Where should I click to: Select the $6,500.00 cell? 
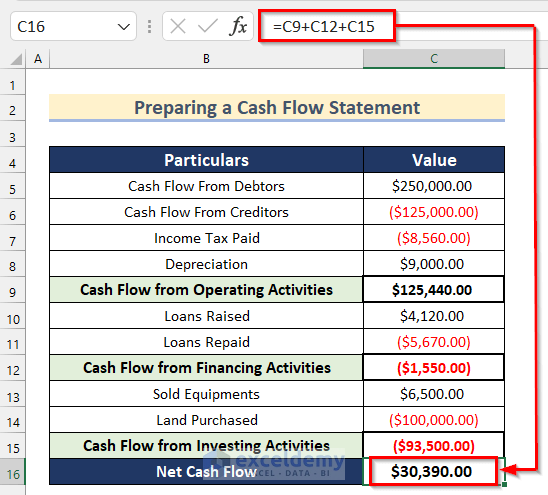(x=434, y=394)
